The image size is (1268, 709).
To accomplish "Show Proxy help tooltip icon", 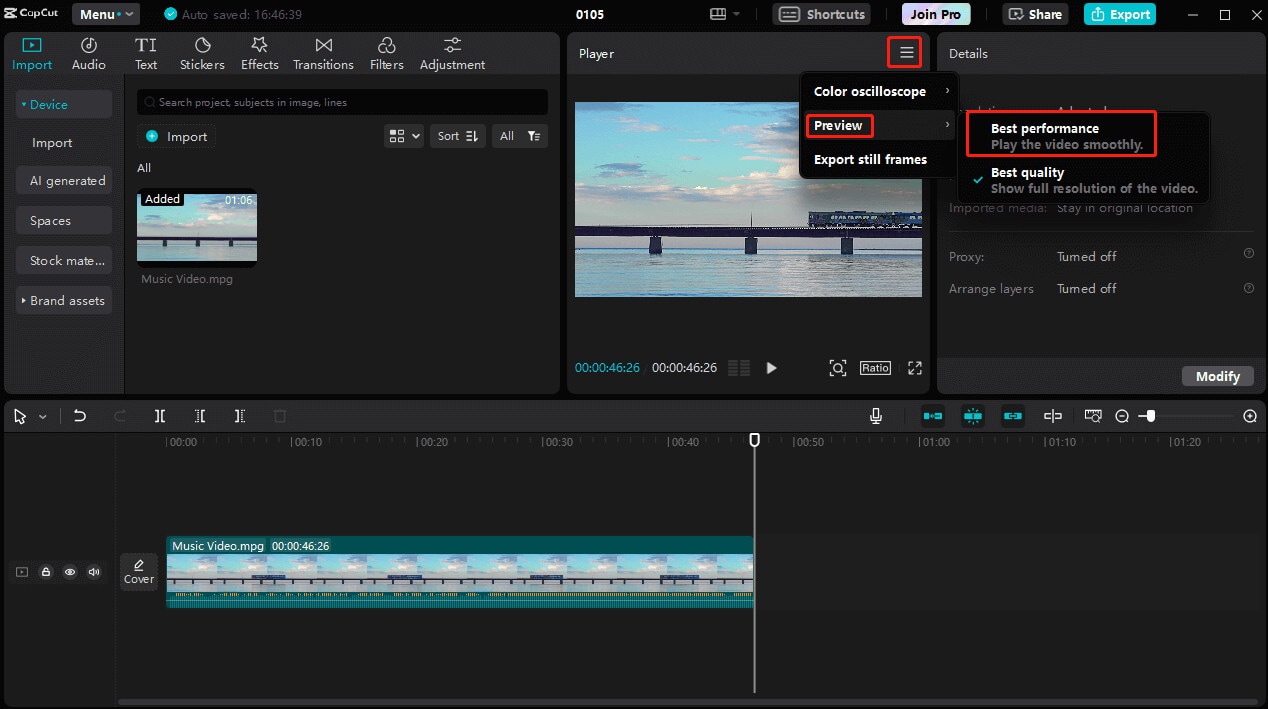I will click(x=1249, y=254).
